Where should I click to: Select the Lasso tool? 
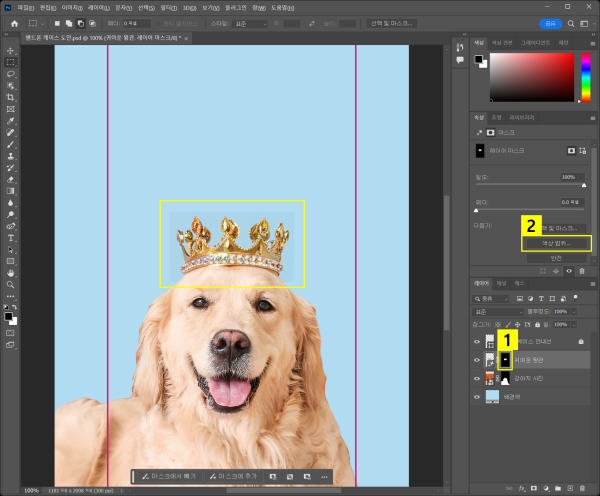10,73
